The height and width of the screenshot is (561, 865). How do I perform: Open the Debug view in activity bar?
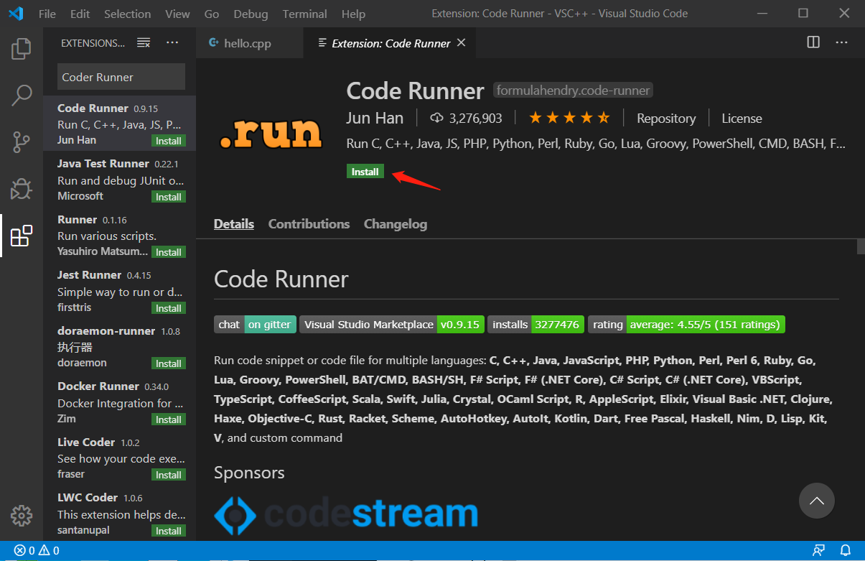point(21,189)
